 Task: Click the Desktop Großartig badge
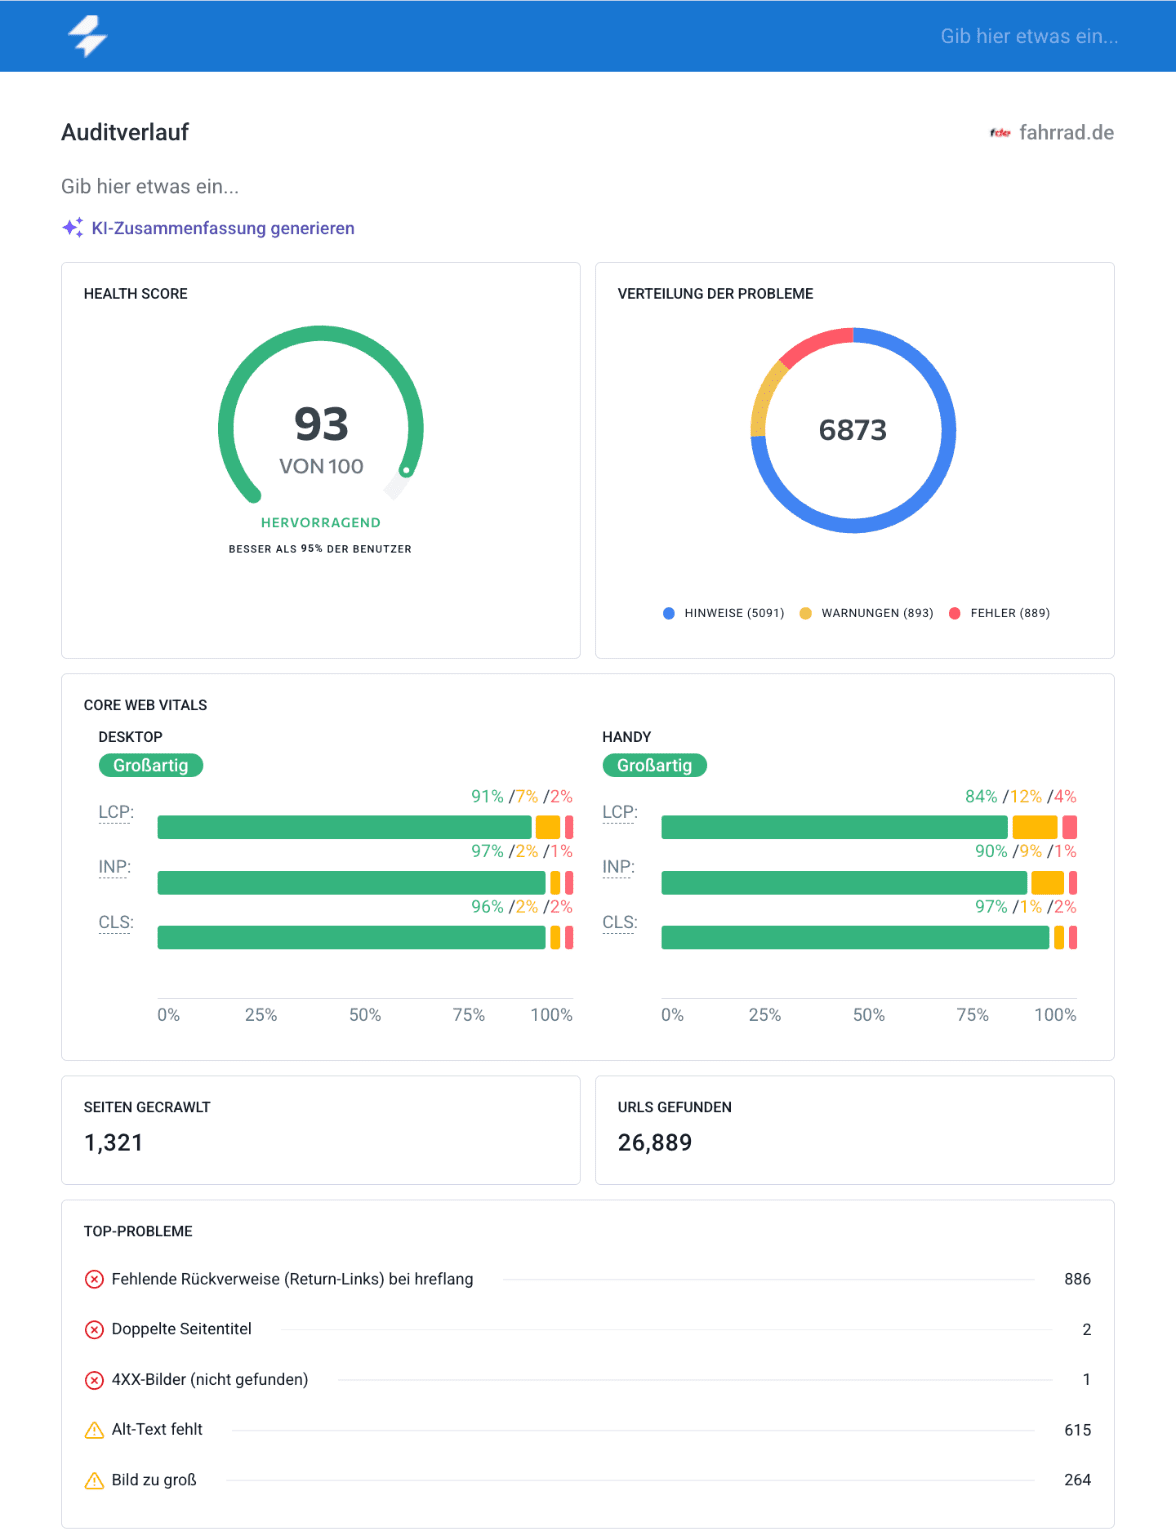(151, 765)
